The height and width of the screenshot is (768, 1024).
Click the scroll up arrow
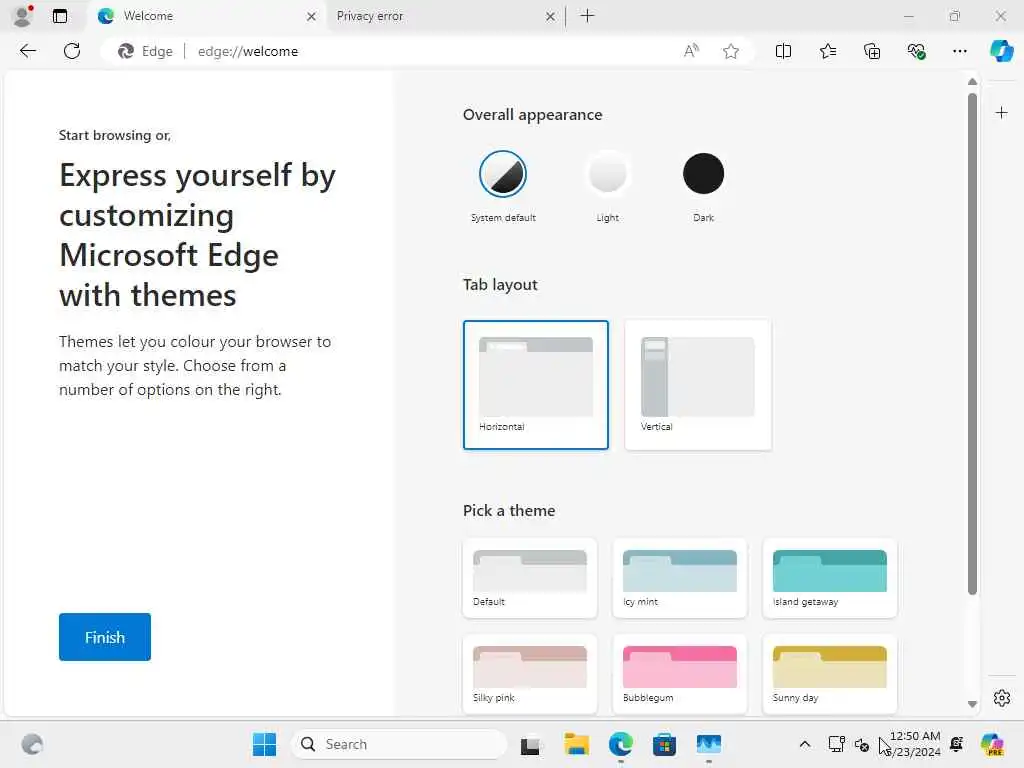(972, 82)
